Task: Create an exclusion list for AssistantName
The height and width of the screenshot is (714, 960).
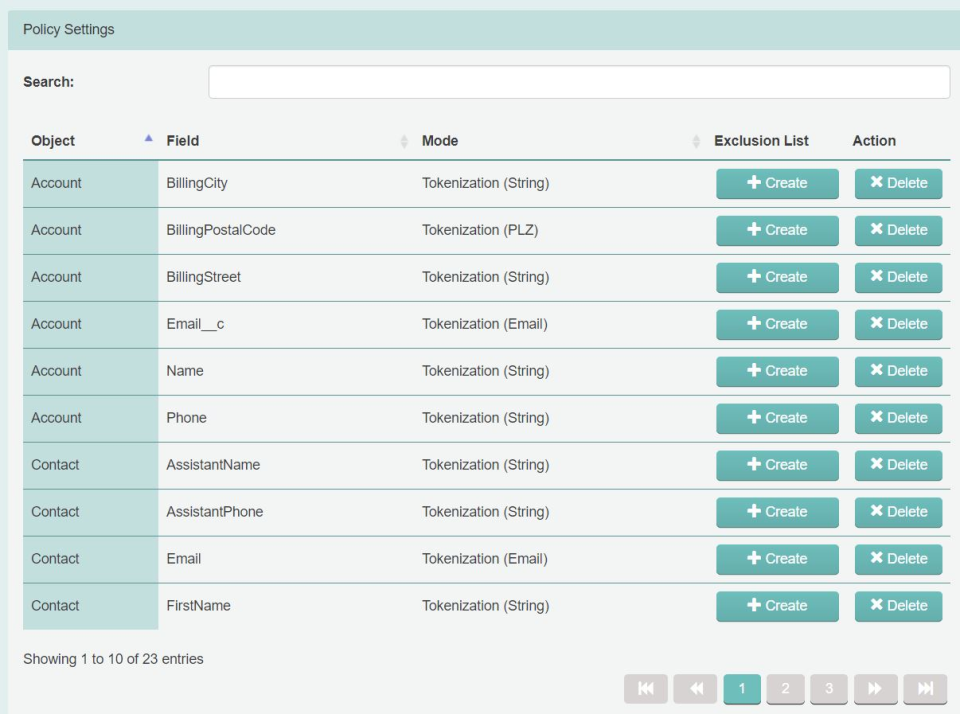Action: click(777, 465)
